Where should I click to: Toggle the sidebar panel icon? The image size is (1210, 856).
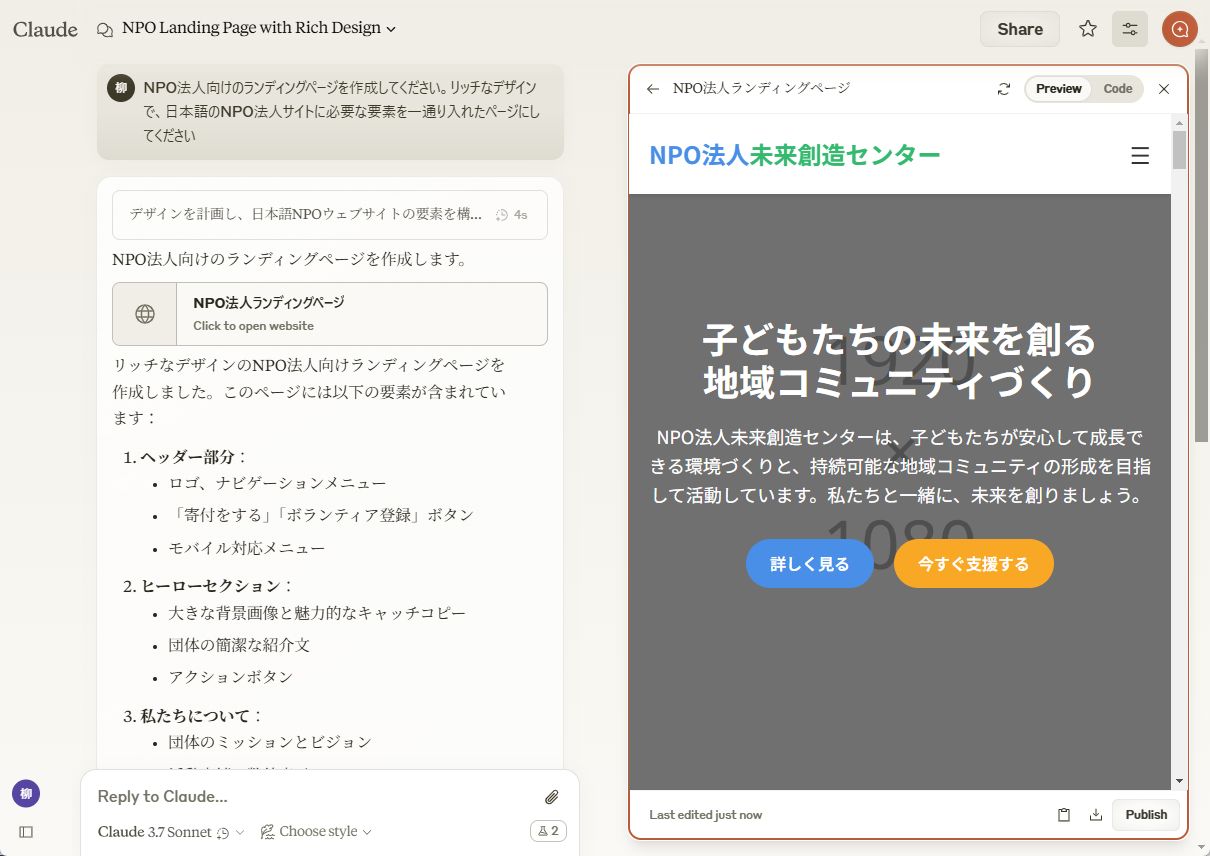pos(26,832)
